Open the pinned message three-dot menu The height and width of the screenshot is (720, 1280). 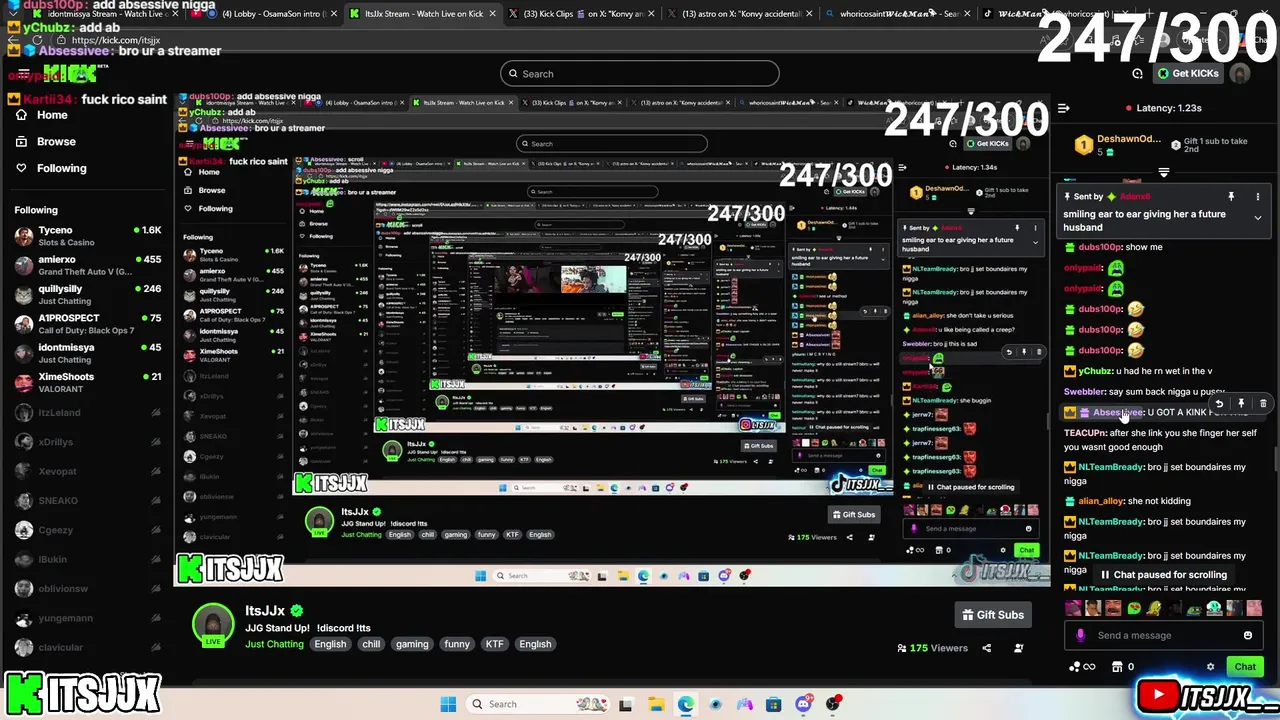point(1258,197)
